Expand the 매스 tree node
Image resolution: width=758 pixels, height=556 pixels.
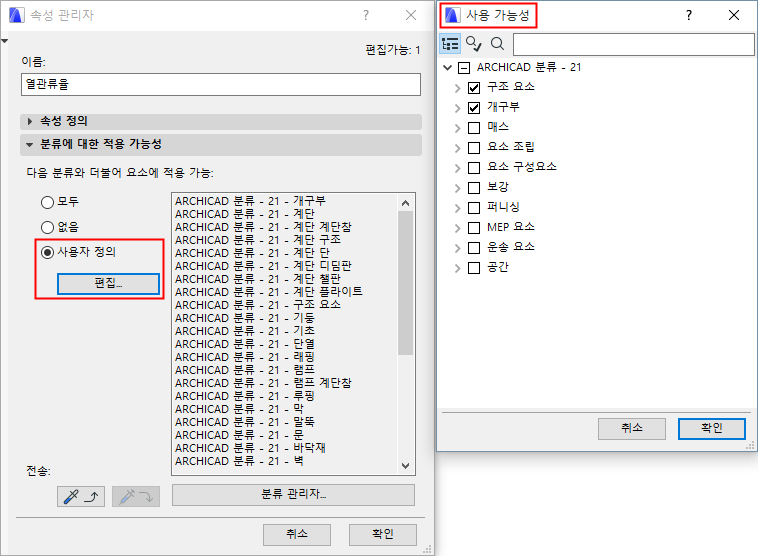pos(457,128)
